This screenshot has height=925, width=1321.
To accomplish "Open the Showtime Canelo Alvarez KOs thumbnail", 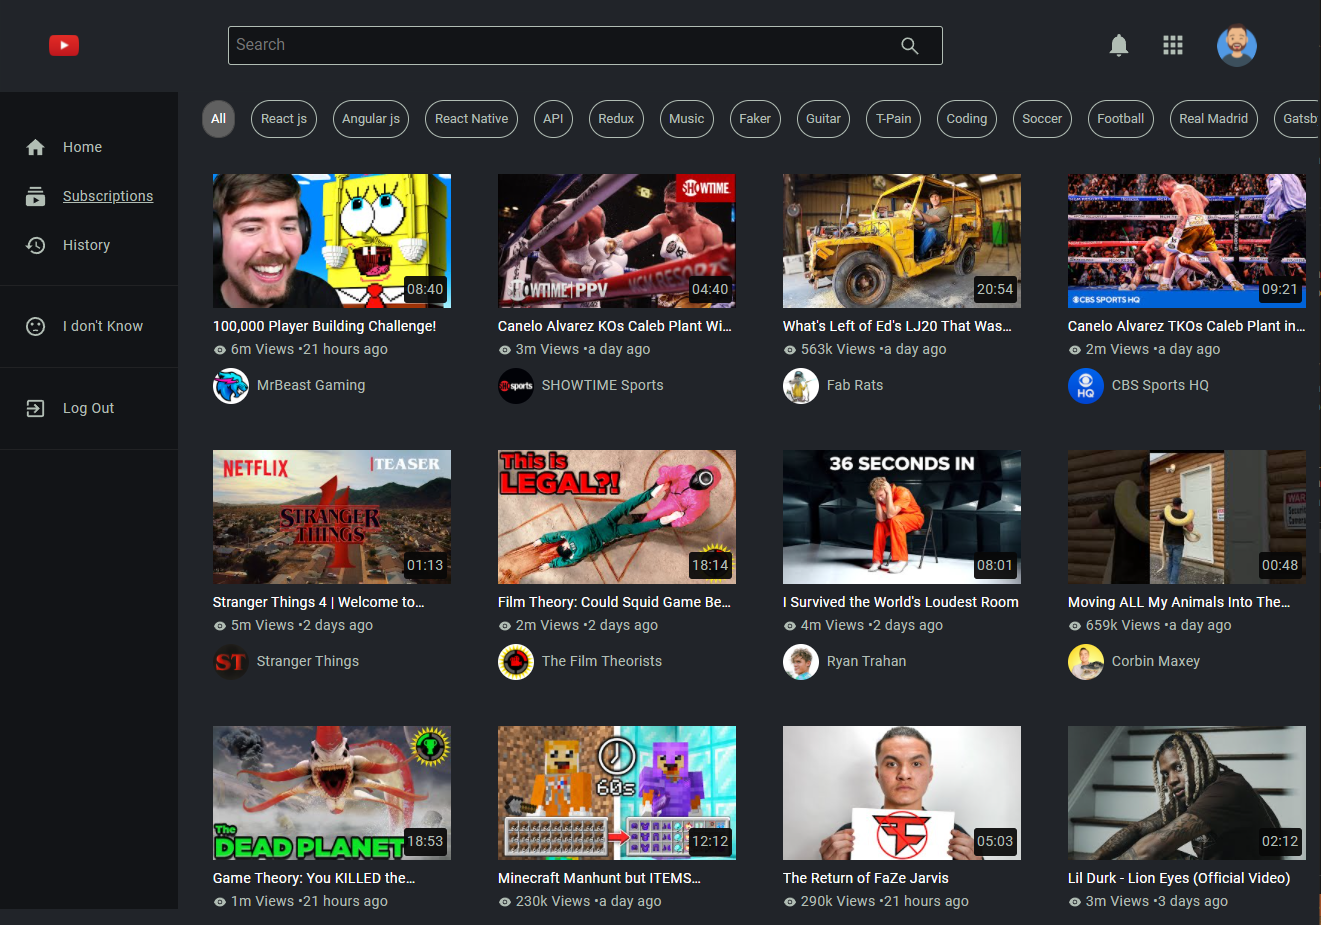I will point(617,241).
